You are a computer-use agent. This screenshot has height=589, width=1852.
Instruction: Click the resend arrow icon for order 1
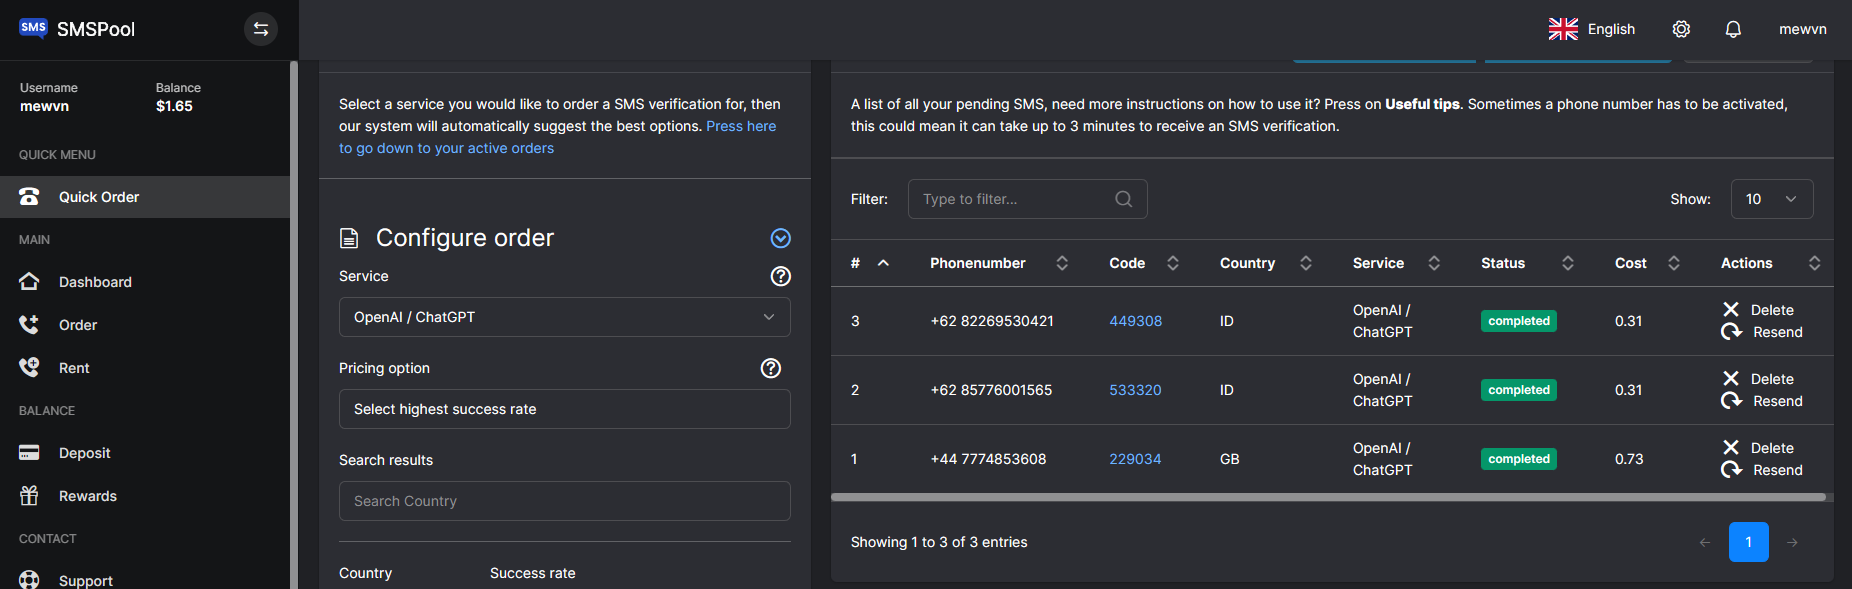coord(1731,470)
